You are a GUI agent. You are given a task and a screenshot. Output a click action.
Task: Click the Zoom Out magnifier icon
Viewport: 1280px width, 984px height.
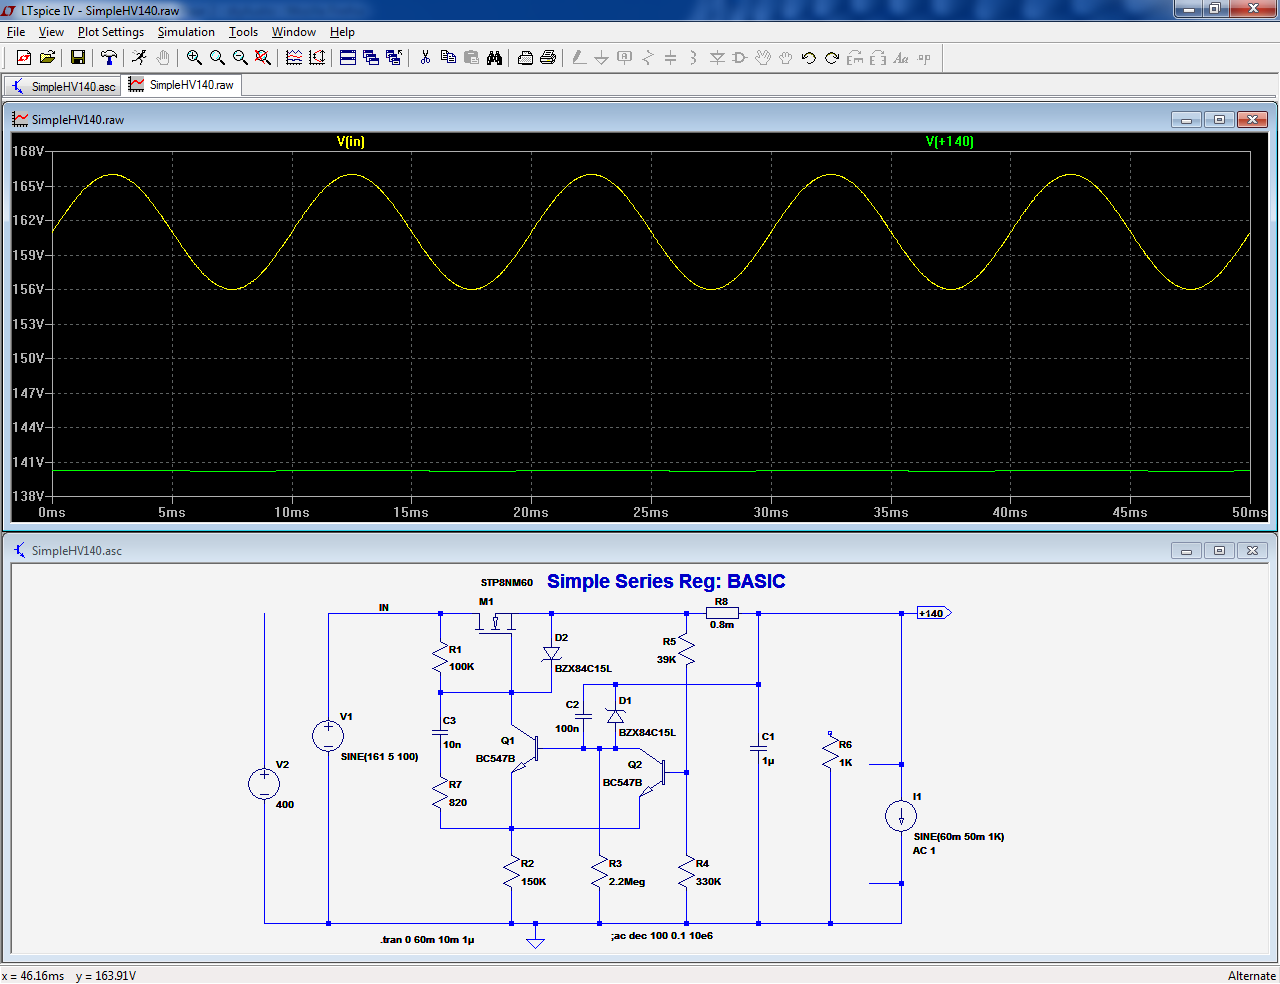pos(240,58)
